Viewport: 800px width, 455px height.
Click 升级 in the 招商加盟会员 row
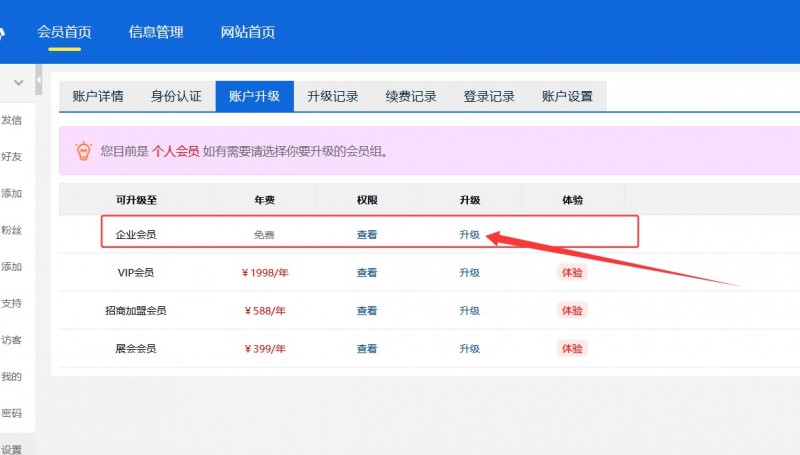[x=469, y=311]
